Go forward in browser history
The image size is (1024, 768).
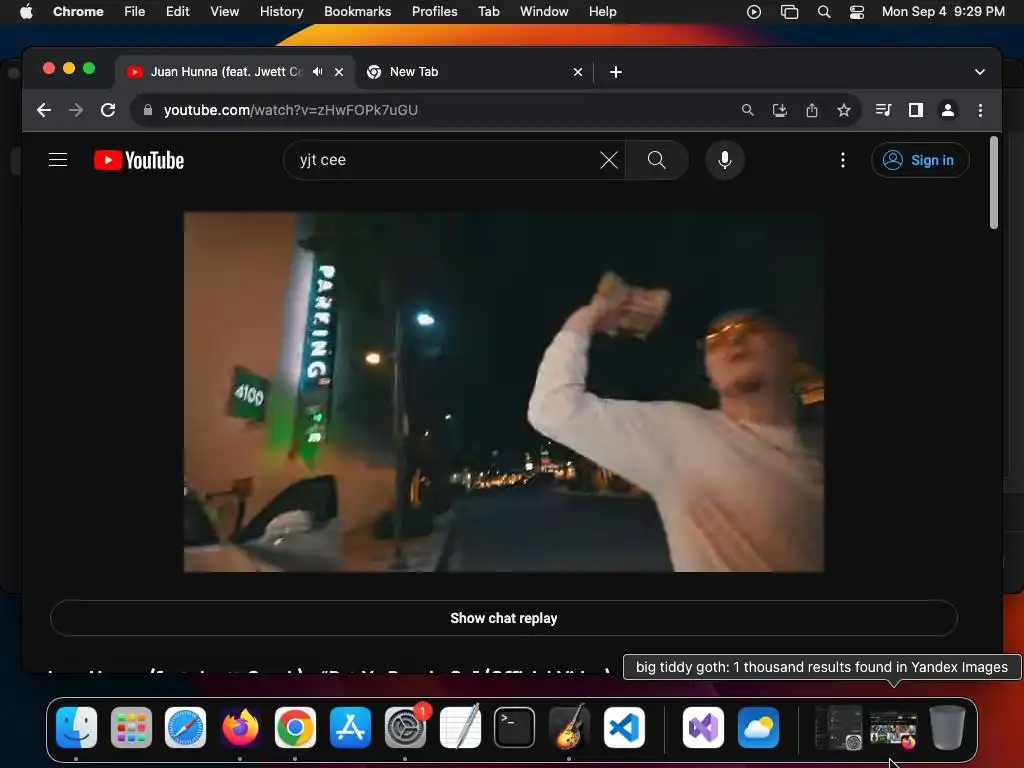pyautogui.click(x=76, y=110)
